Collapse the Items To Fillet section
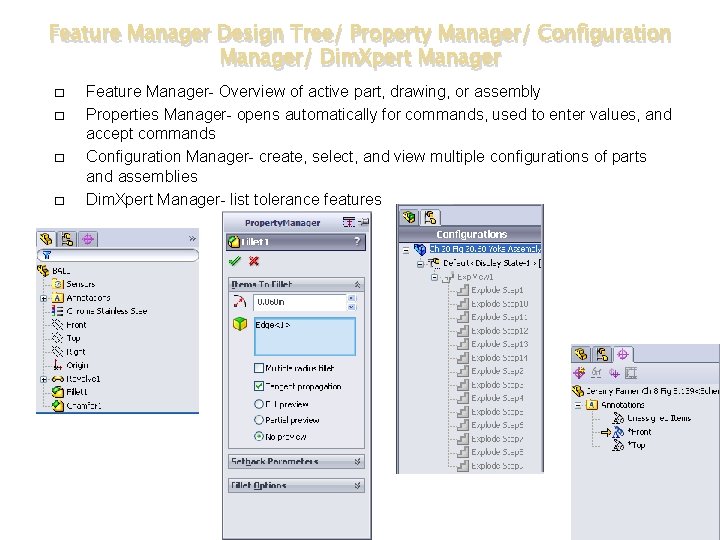 click(x=357, y=285)
